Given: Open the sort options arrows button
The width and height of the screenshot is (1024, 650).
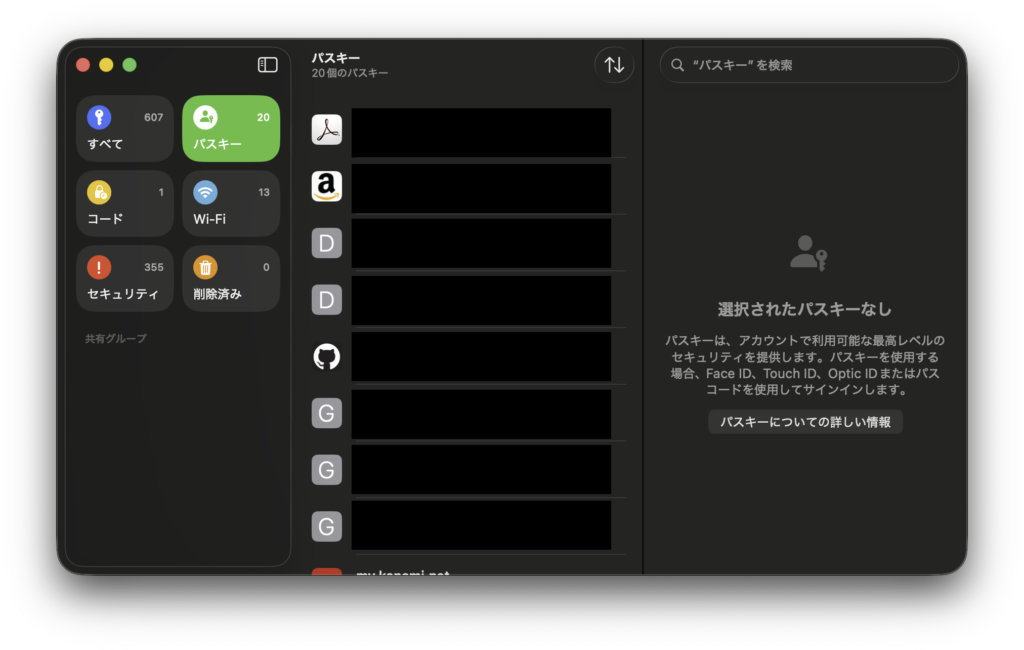Looking at the screenshot, I should [x=614, y=65].
